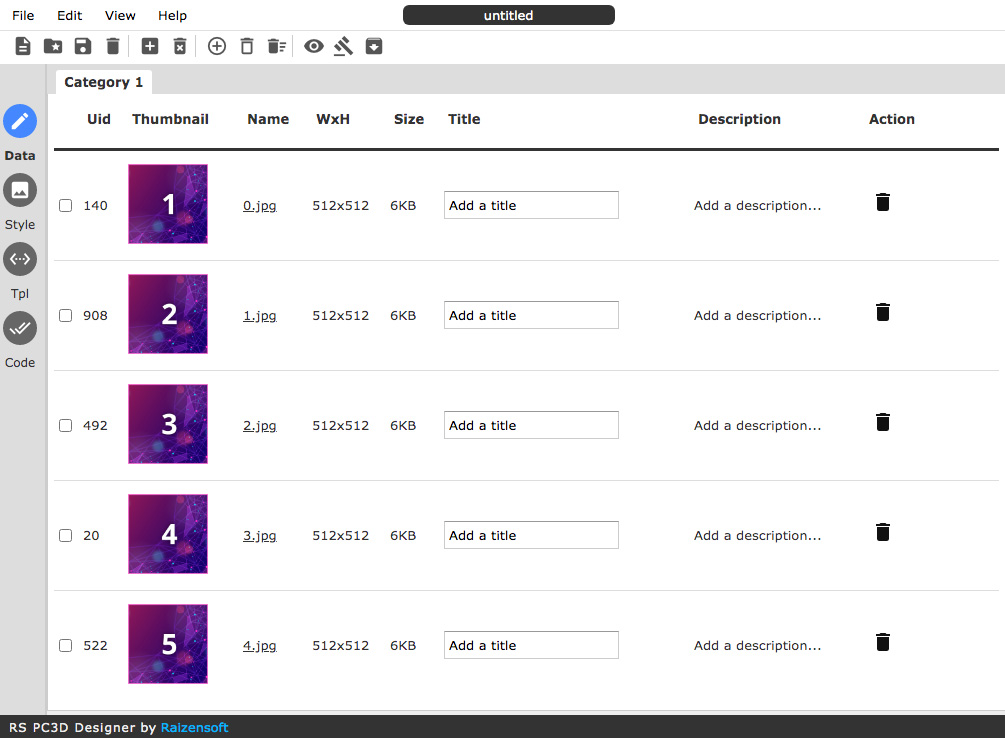This screenshot has height=738, width=1005.
Task: Click the gavel build icon
Action: point(344,46)
